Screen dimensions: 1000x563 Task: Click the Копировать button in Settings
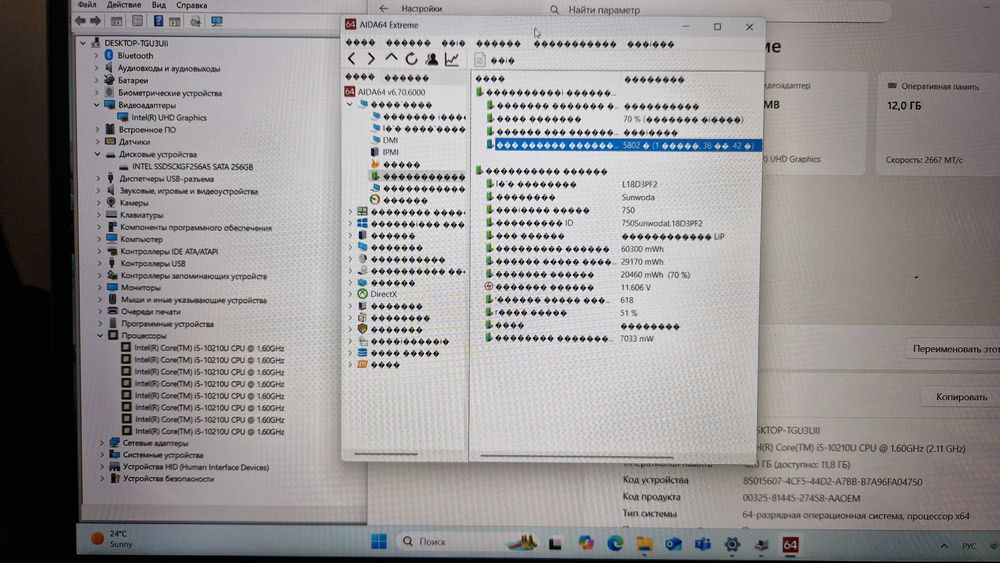point(960,397)
